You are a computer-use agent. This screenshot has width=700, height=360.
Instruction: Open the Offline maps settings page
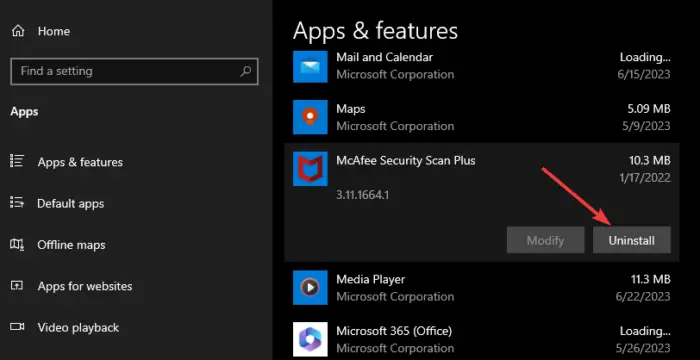pyautogui.click(x=71, y=245)
